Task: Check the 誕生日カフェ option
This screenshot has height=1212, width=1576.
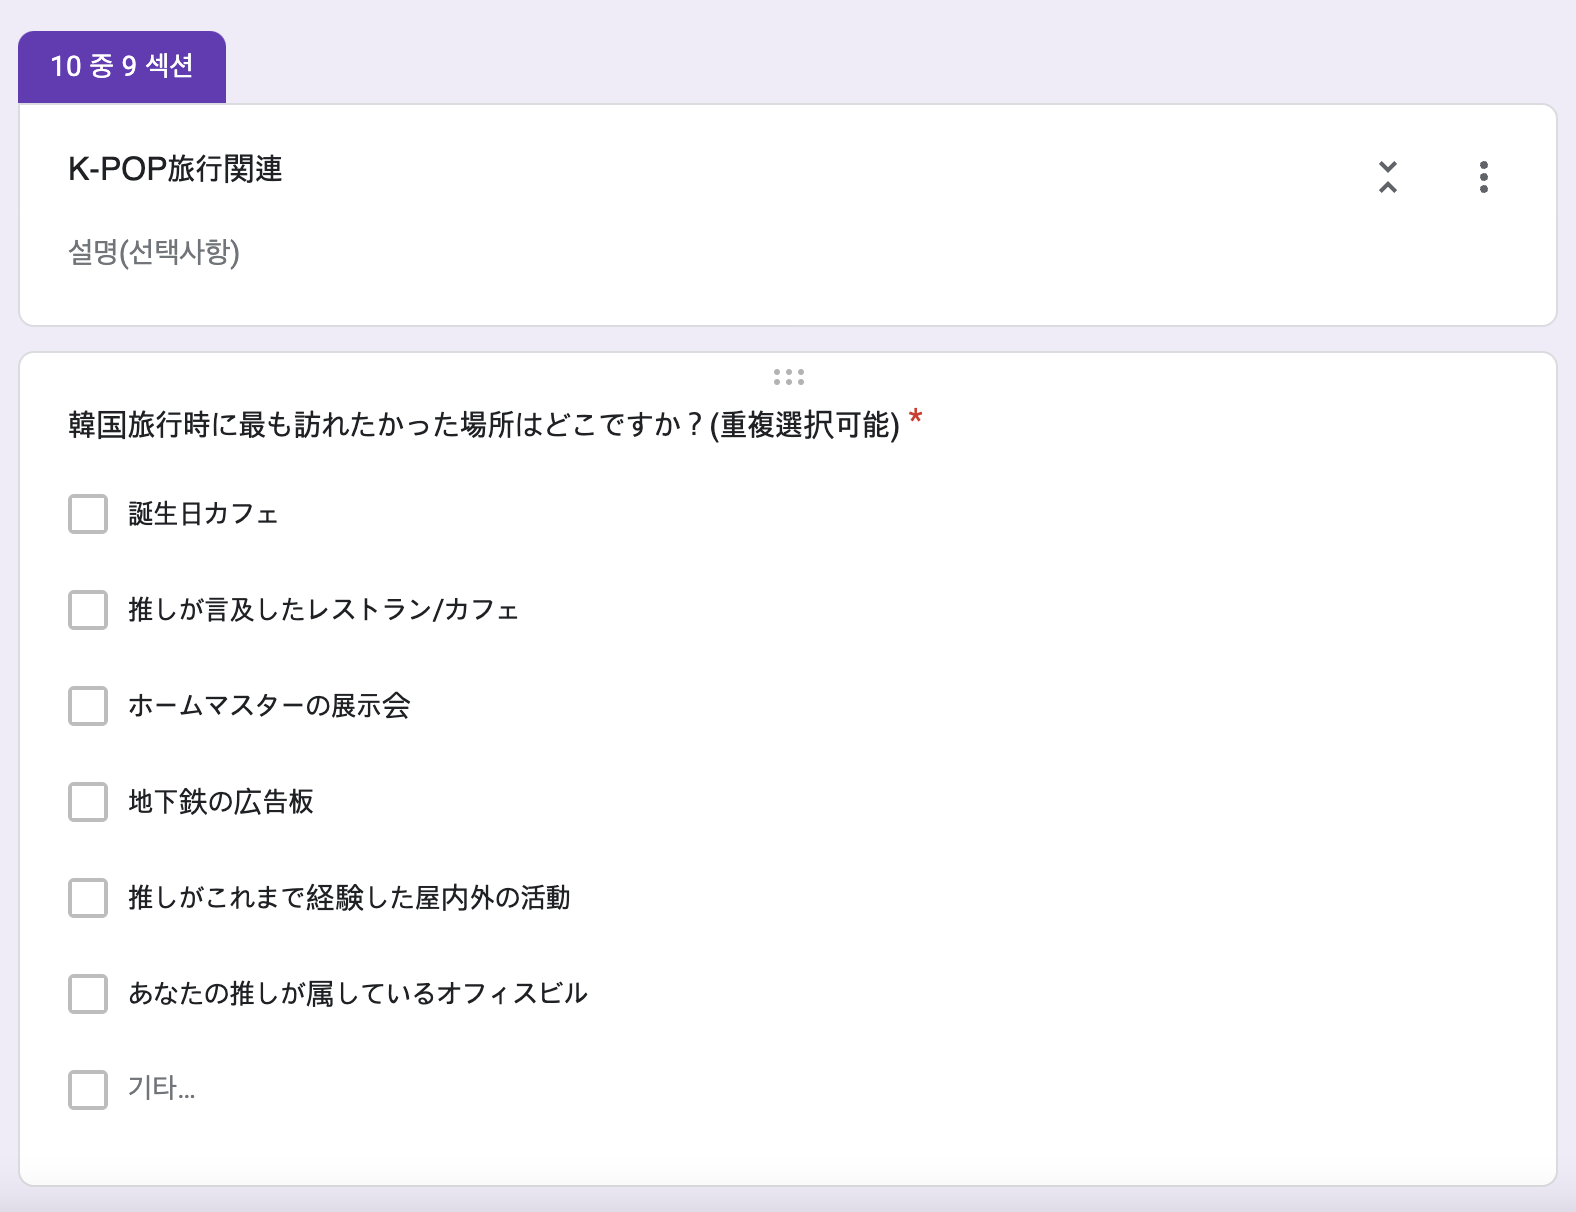Action: (x=88, y=514)
